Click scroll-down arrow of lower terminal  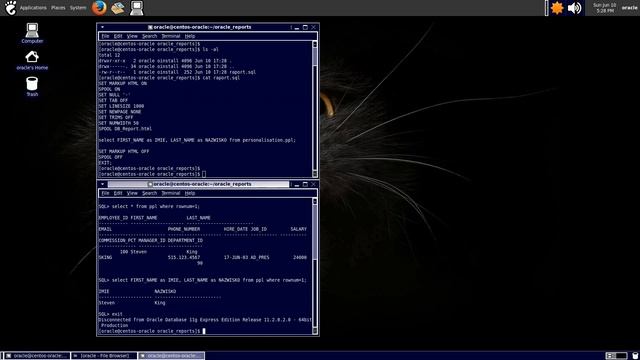315,331
